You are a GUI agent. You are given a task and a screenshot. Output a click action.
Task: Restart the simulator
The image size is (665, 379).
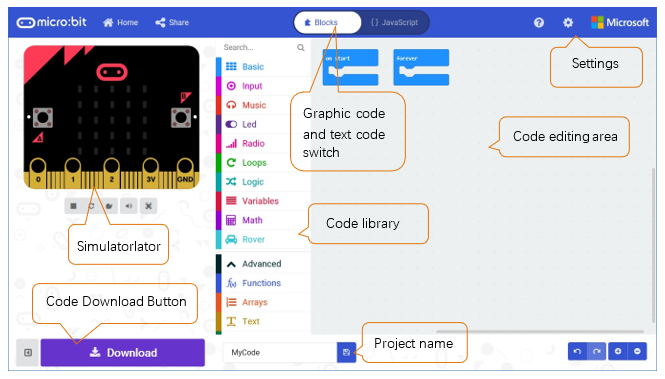click(x=91, y=206)
